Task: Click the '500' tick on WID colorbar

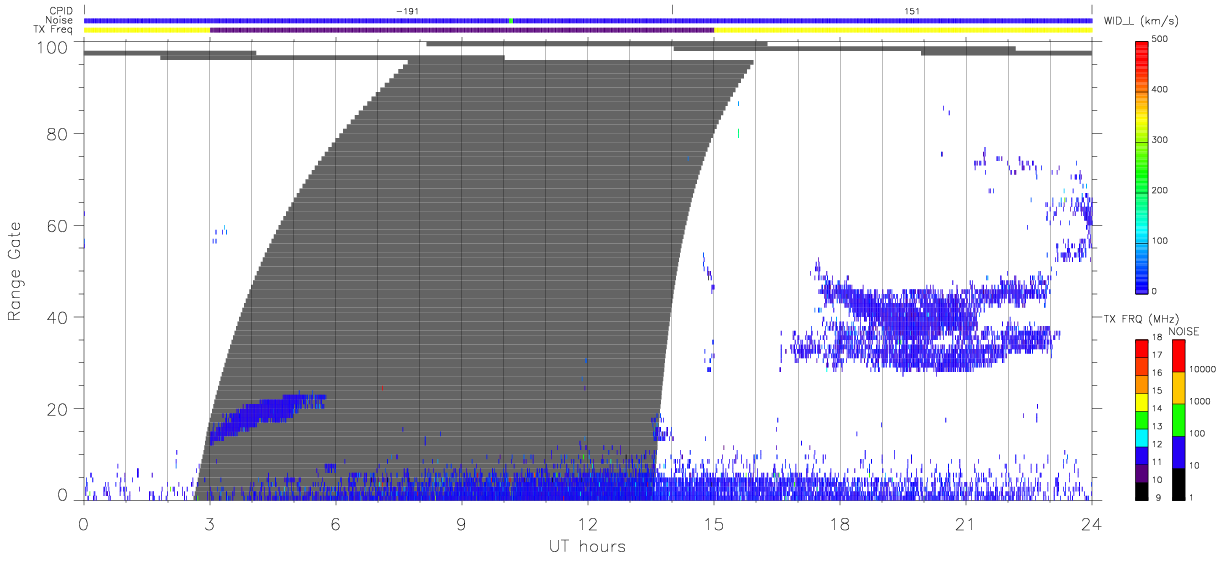Action: 1161,41
